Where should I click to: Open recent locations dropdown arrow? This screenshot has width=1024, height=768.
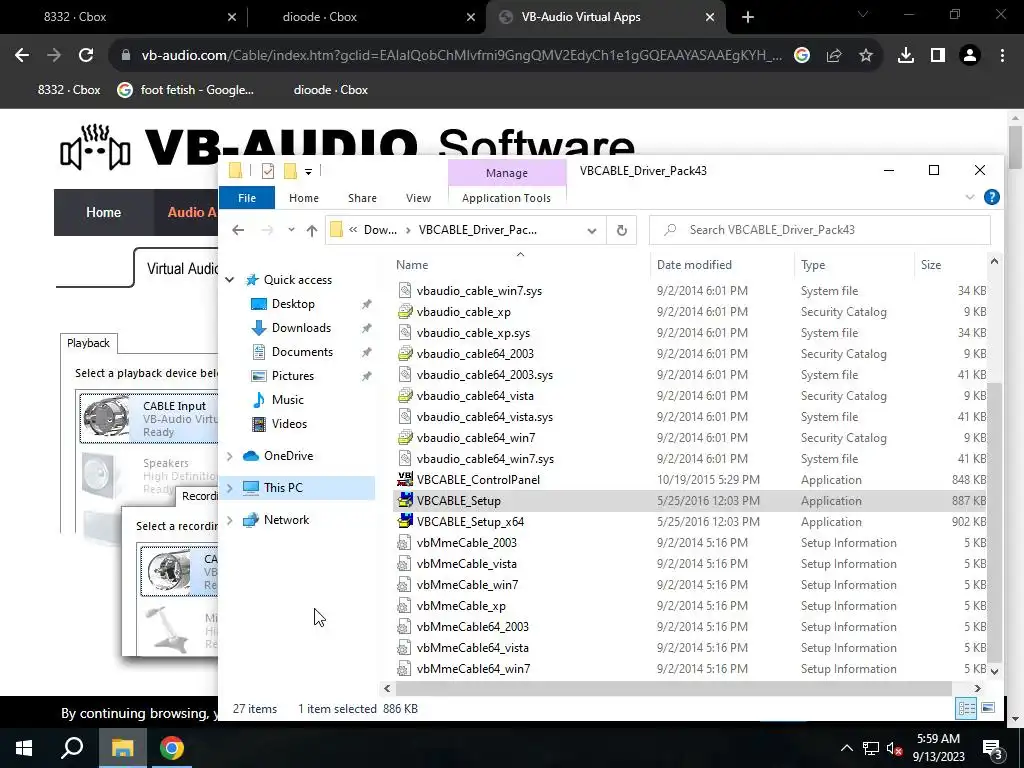click(291, 230)
